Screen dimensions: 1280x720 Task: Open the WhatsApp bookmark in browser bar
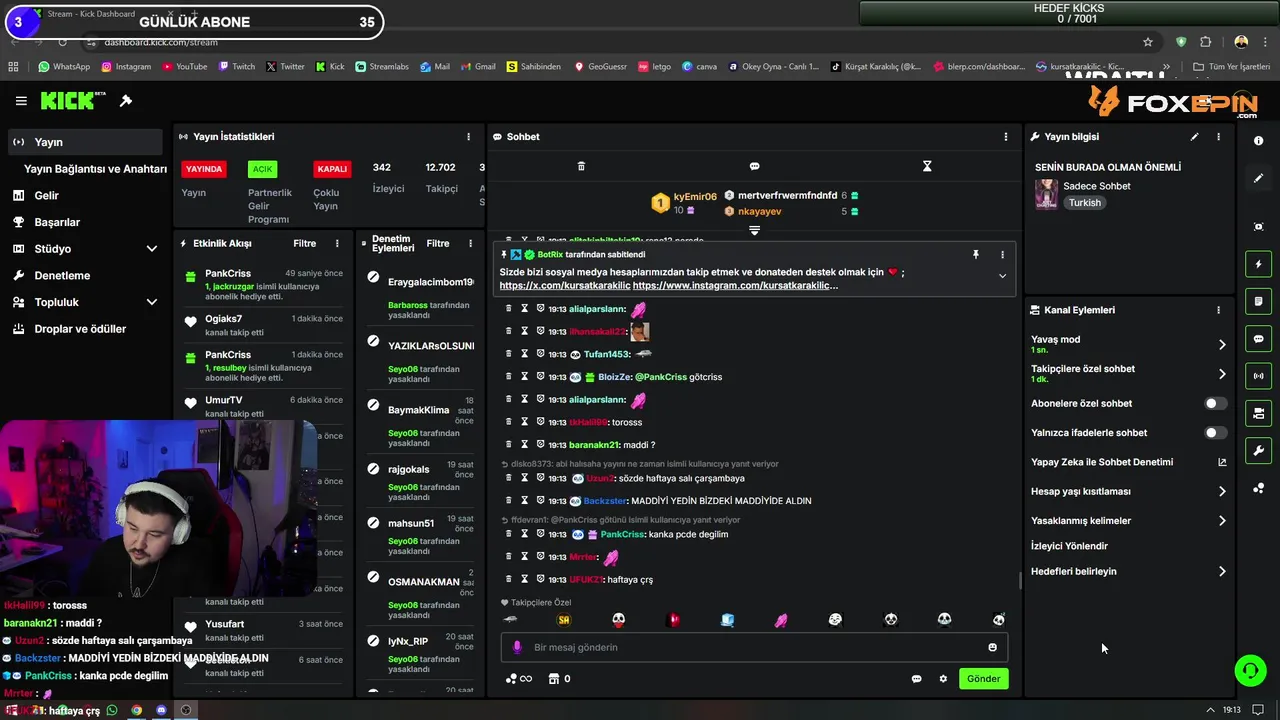[x=64, y=67]
